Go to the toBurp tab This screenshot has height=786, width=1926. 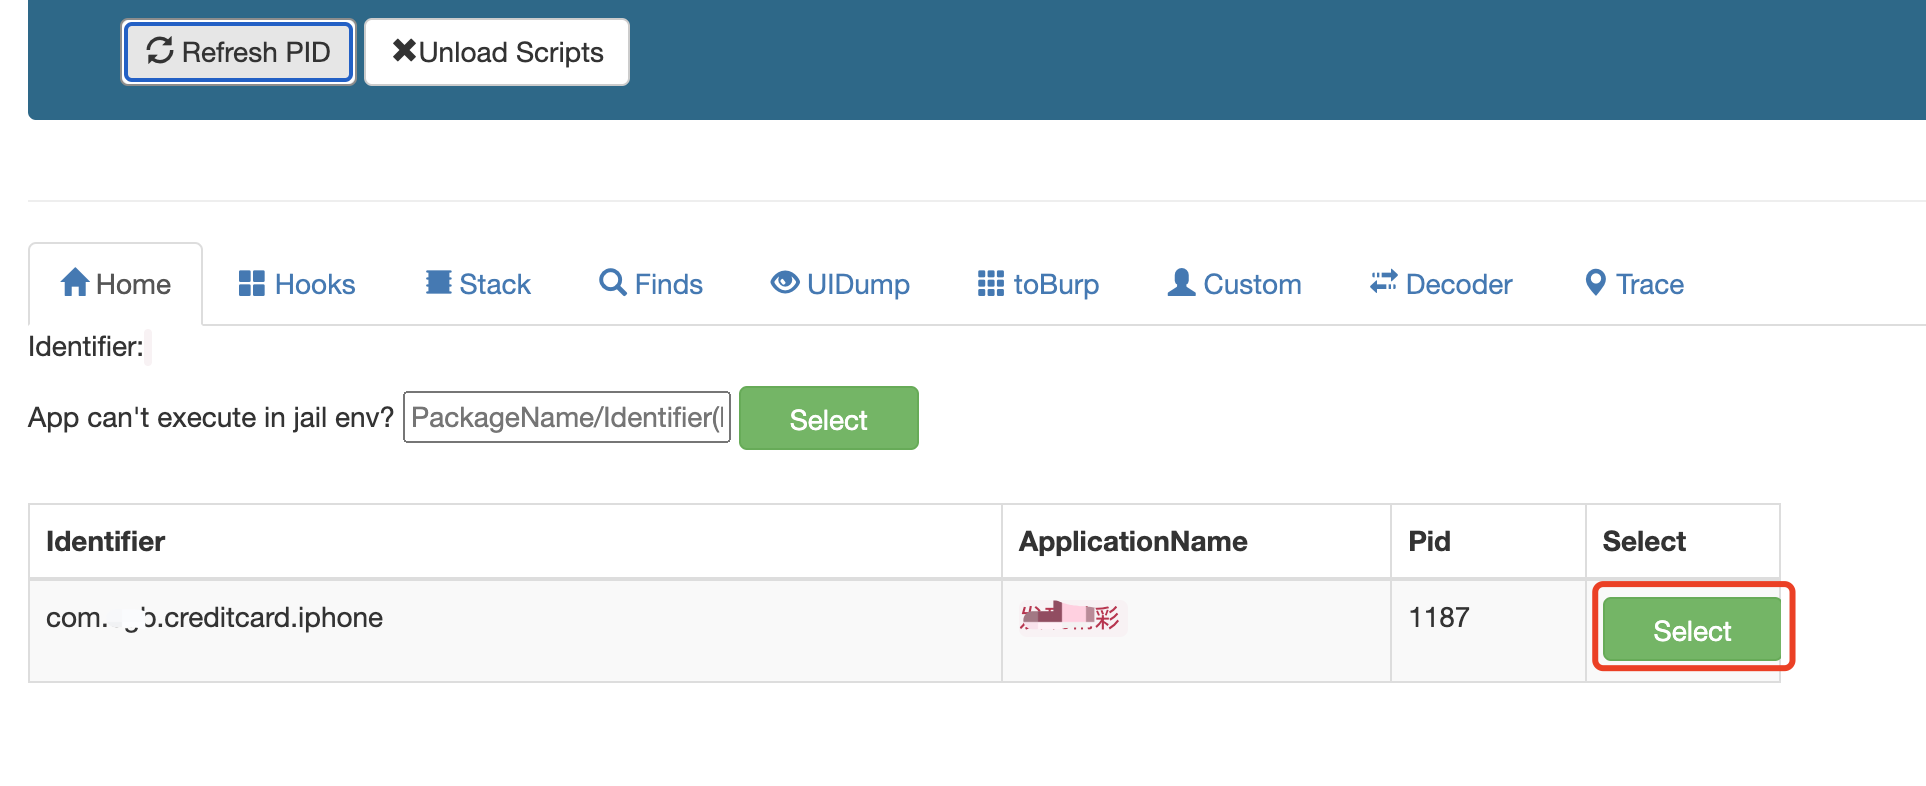tap(1038, 284)
